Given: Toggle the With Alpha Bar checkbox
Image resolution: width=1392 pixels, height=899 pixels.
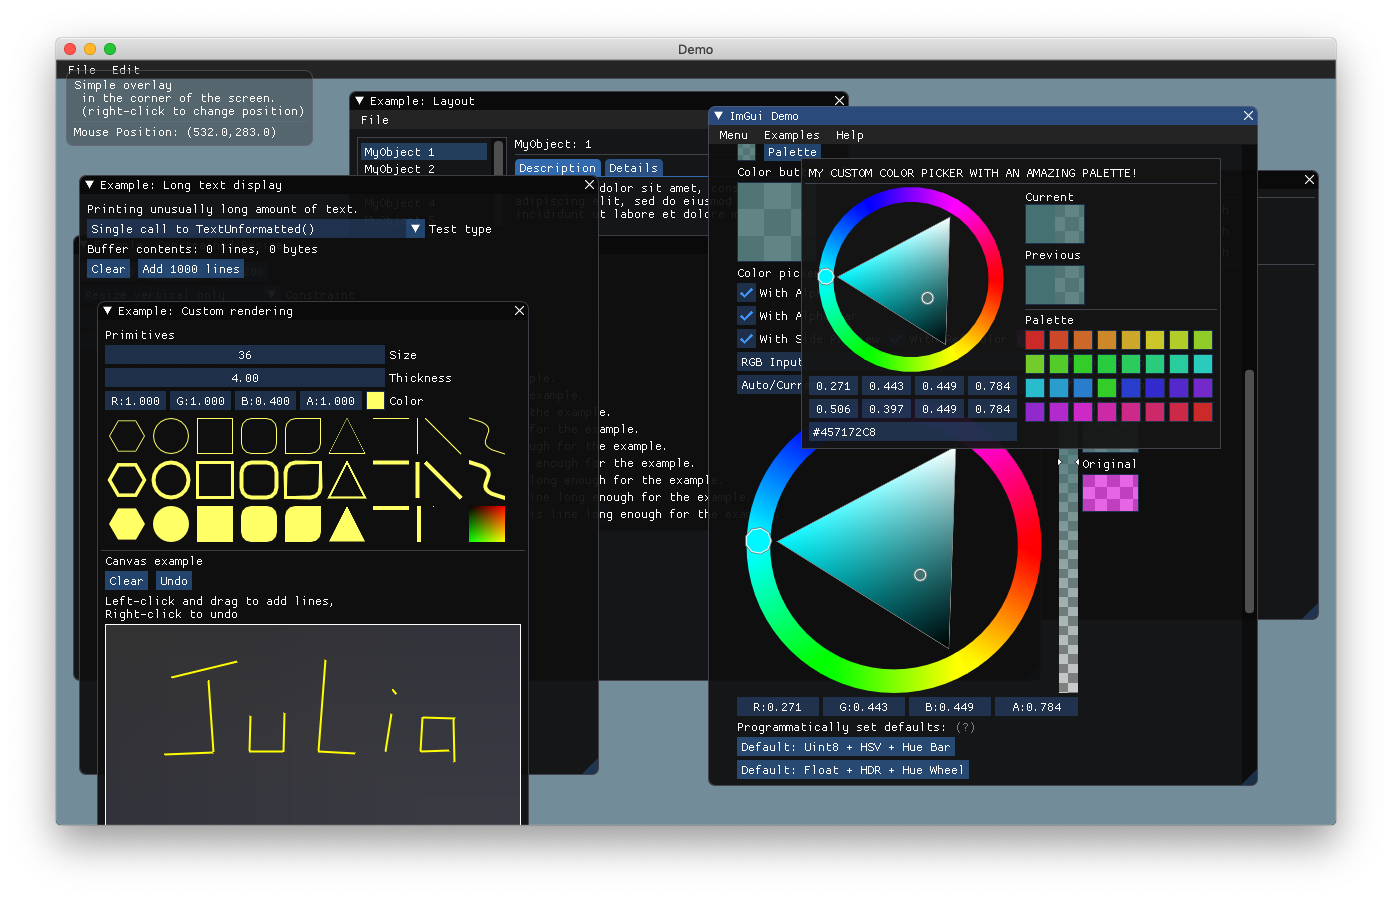Looking at the screenshot, I should (x=746, y=315).
